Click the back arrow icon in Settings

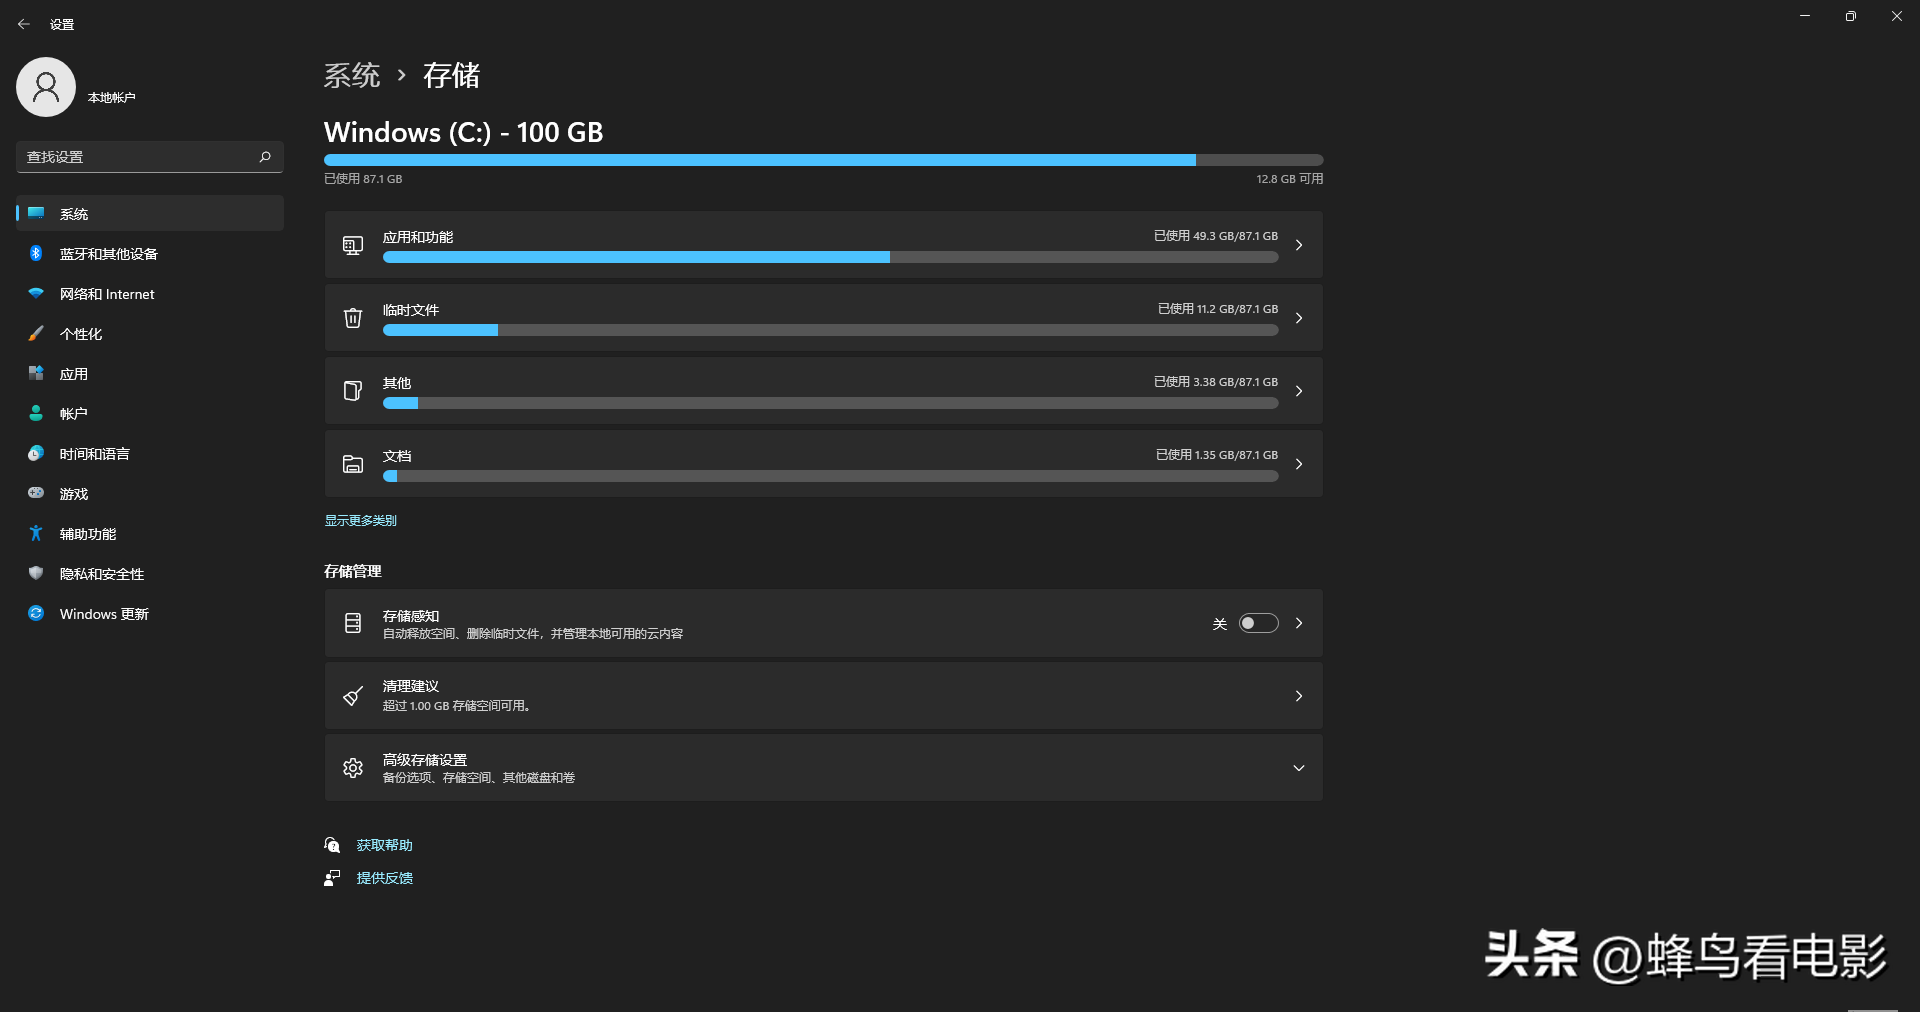pos(24,24)
